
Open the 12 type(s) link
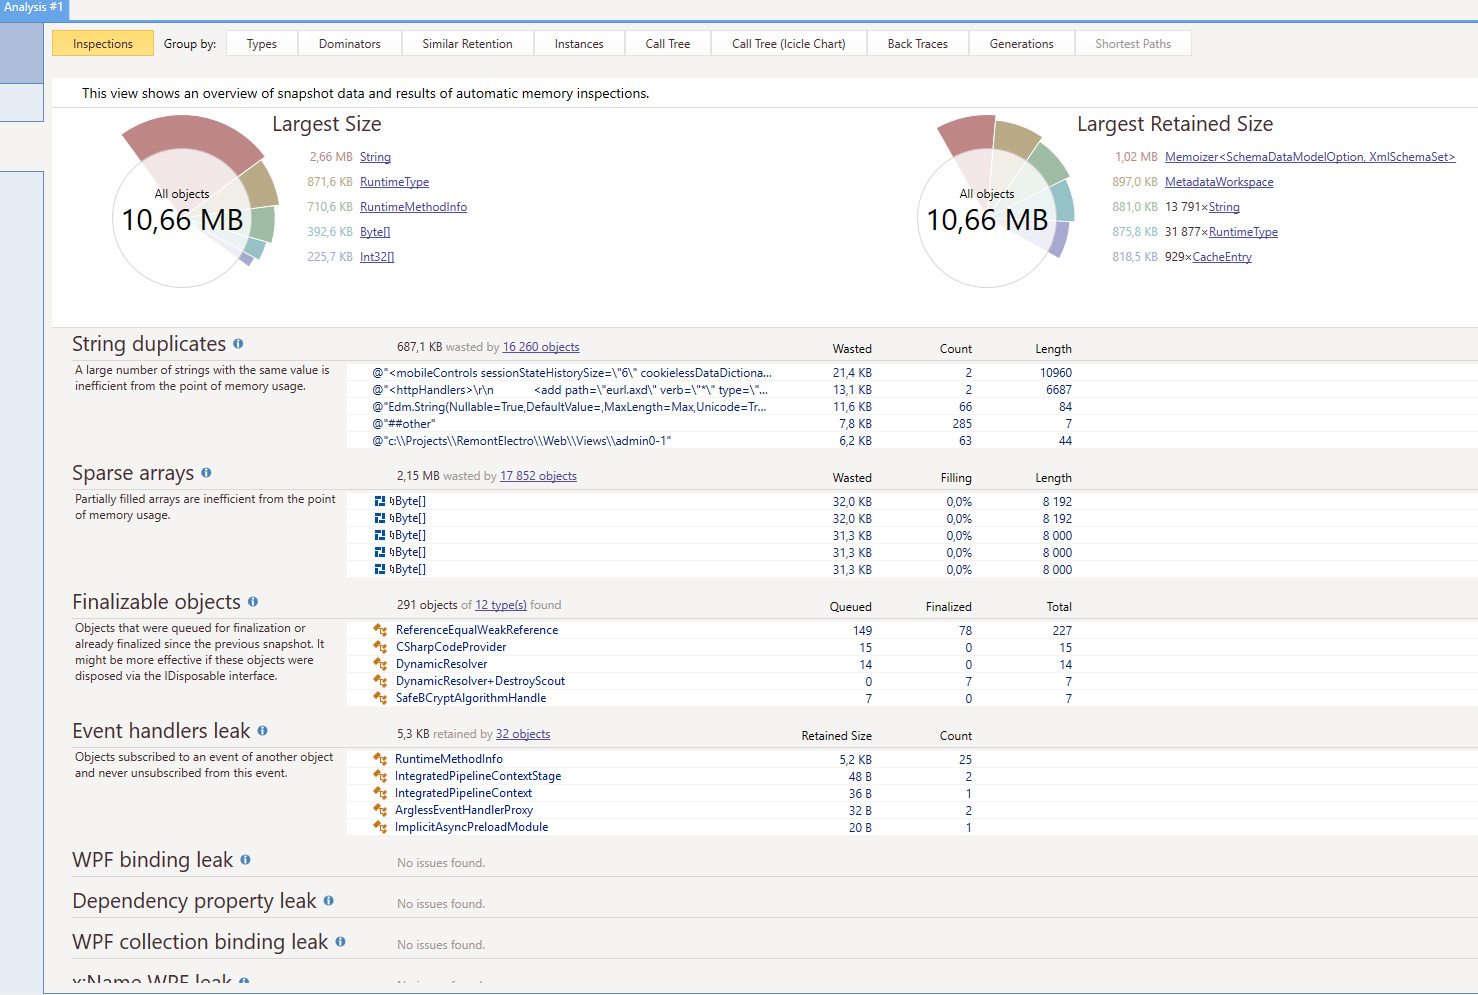[x=501, y=605]
